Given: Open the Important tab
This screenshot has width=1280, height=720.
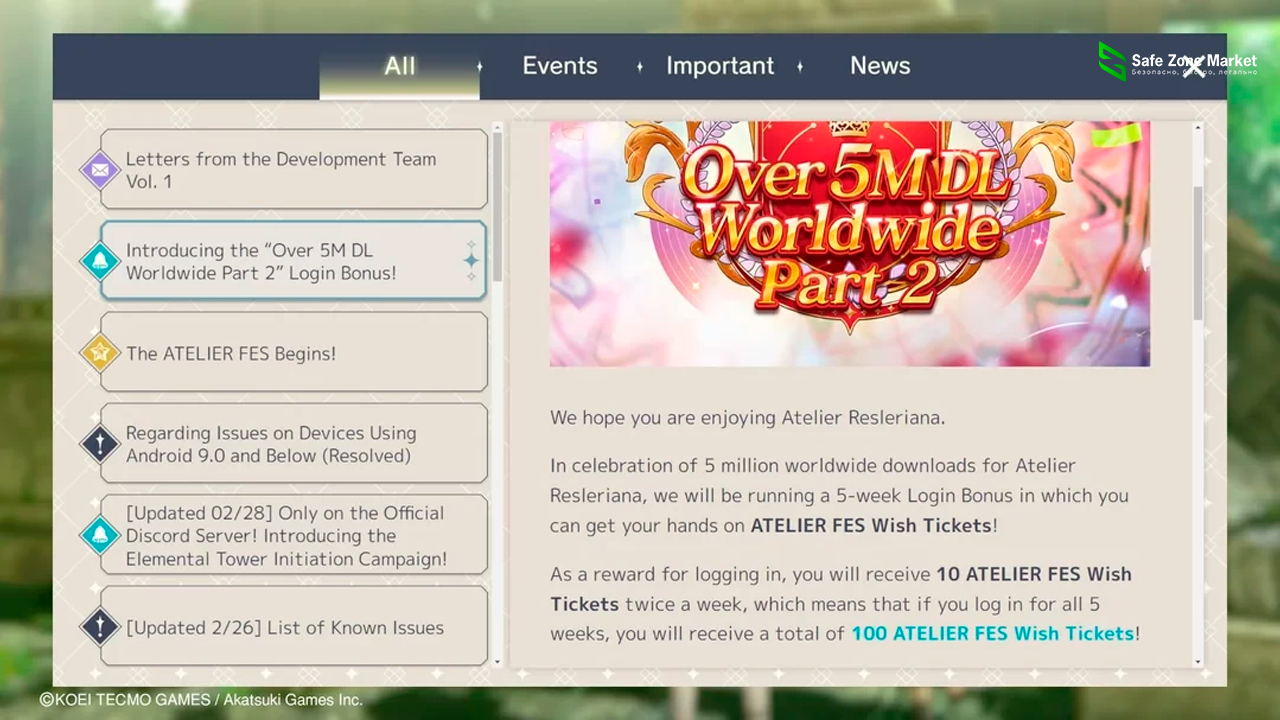Looking at the screenshot, I should [719, 66].
